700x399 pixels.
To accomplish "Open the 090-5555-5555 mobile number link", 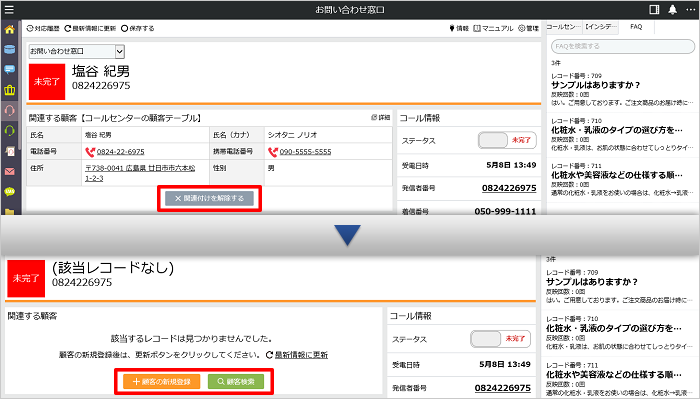I will pos(305,152).
